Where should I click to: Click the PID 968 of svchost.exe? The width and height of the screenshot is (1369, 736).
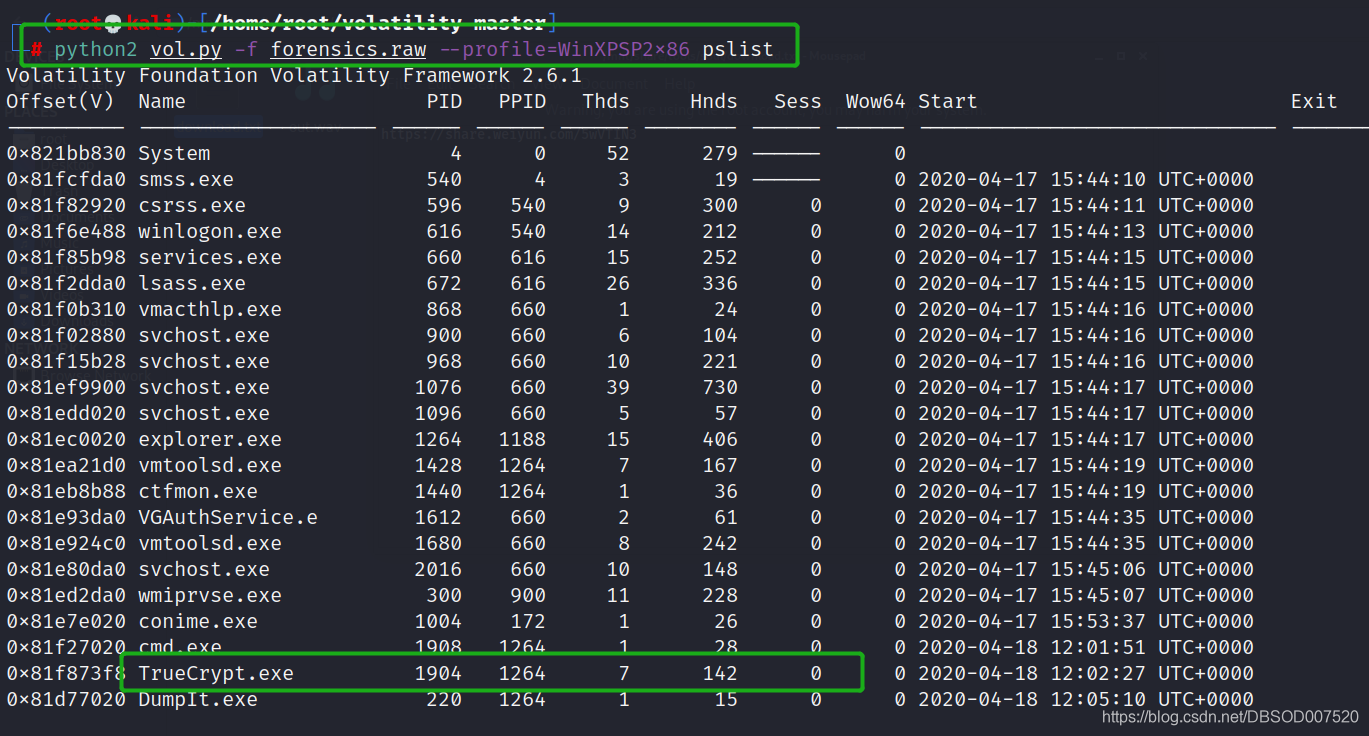coord(444,361)
